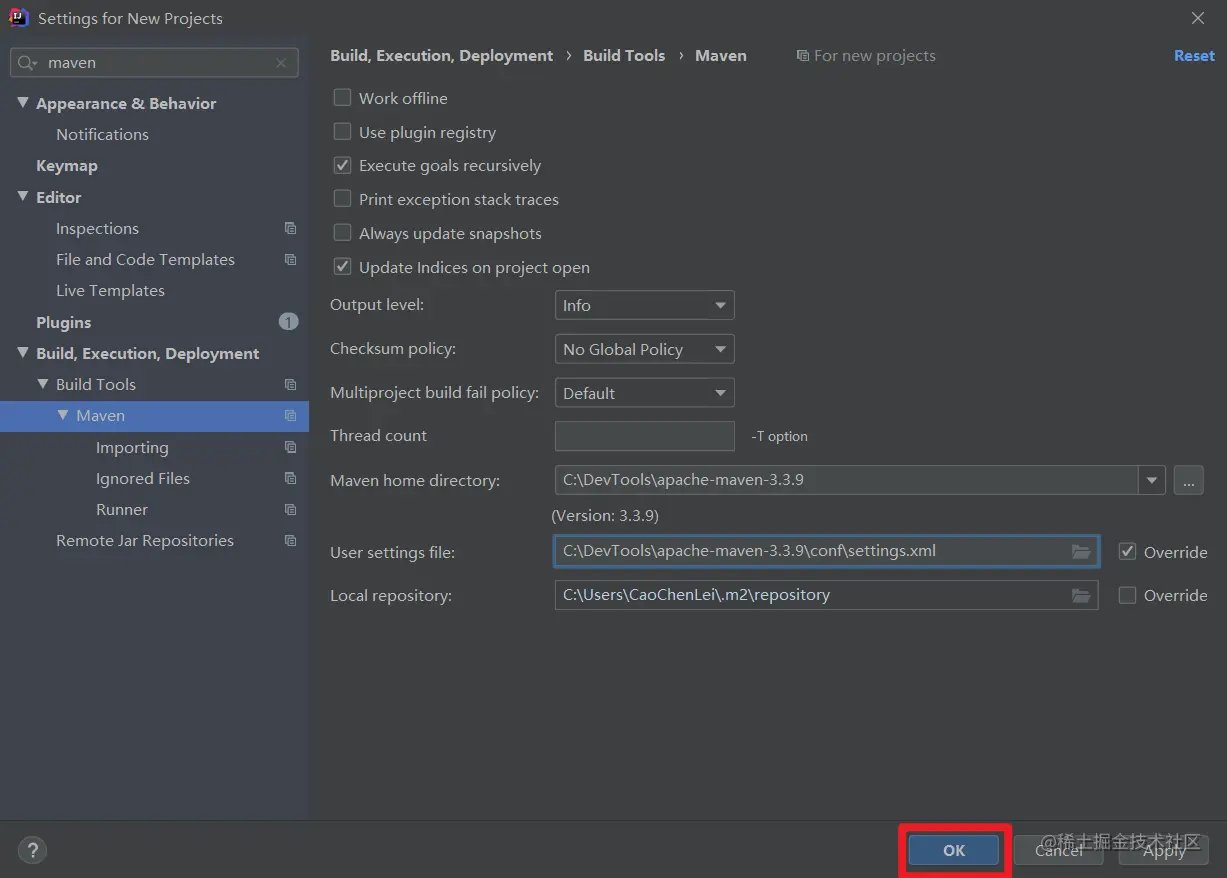Open the help question mark button

click(32, 851)
